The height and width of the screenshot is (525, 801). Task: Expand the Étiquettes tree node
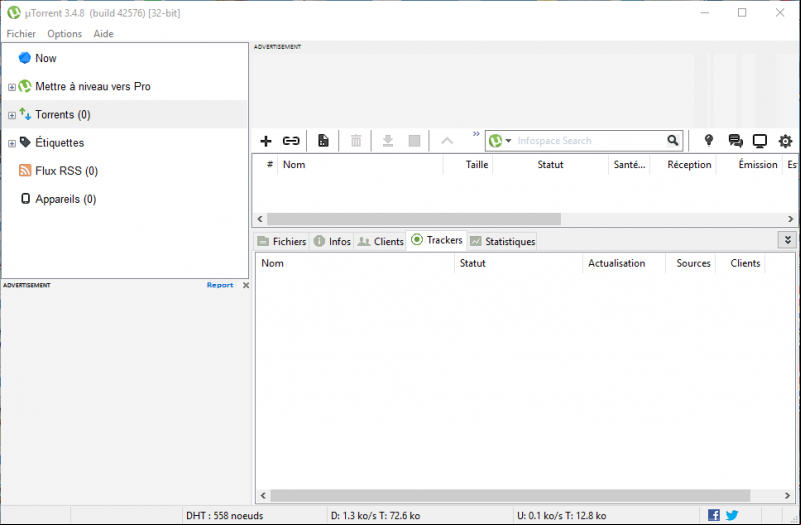tap(11, 144)
